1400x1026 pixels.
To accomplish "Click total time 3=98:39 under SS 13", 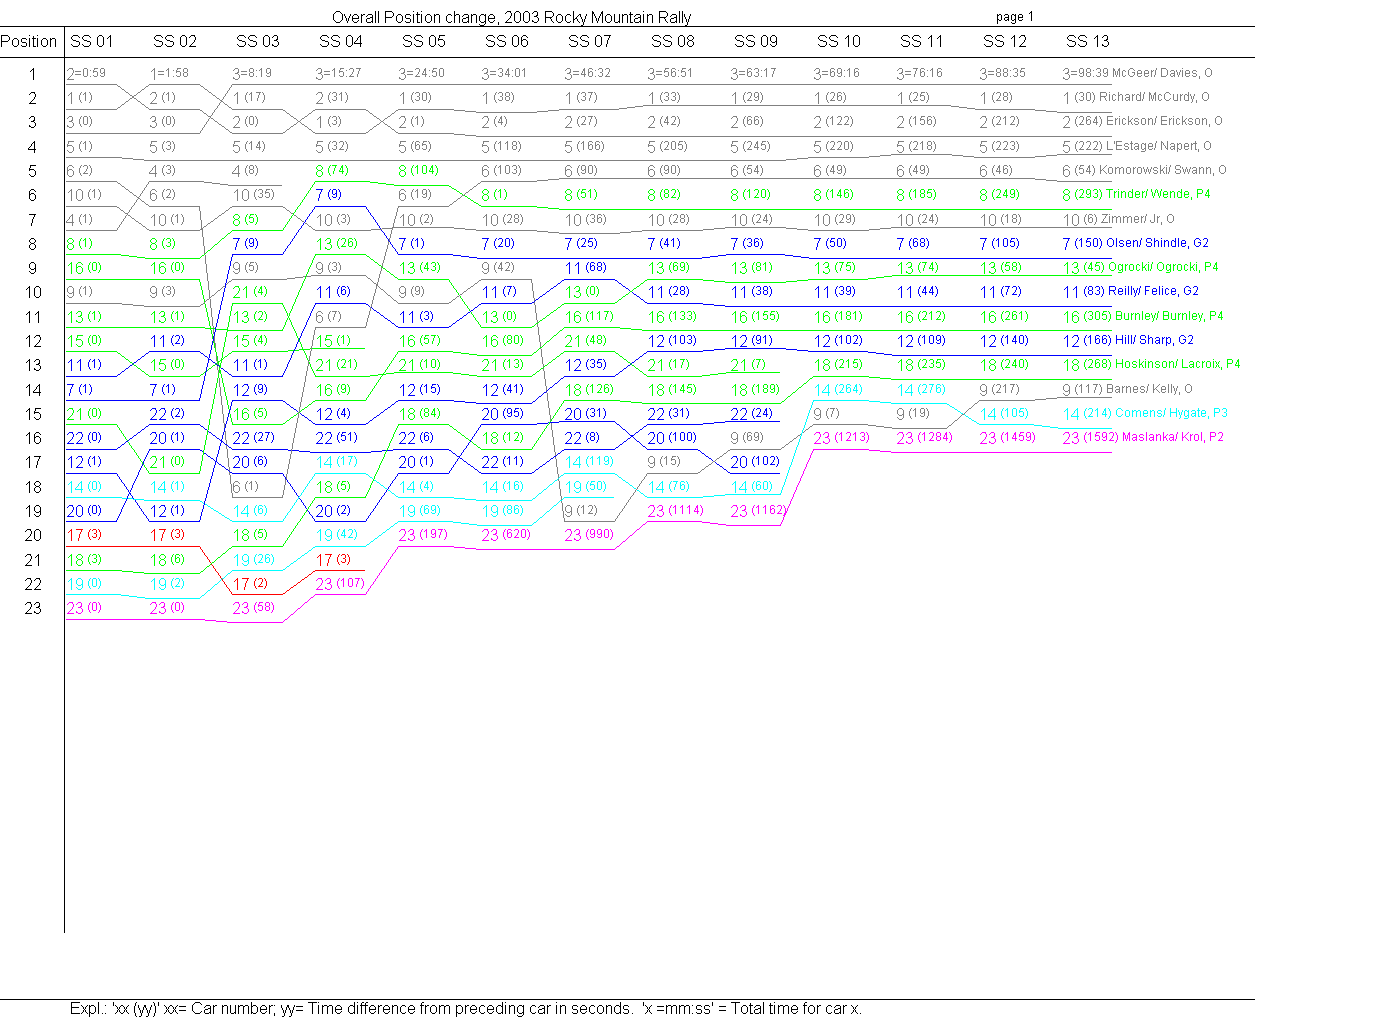I will point(1085,73).
